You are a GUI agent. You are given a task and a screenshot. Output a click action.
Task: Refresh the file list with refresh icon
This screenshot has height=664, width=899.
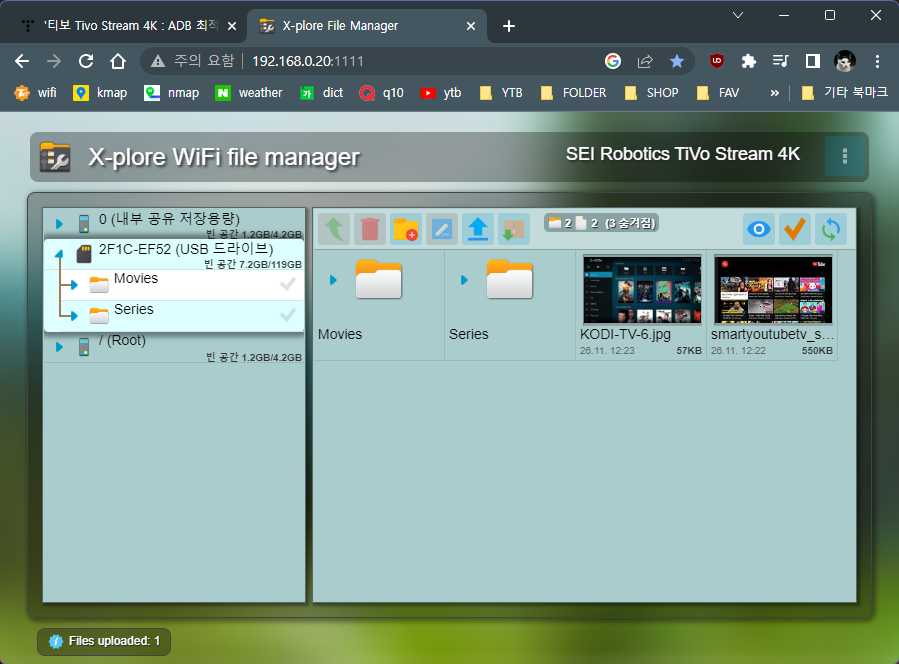pos(831,229)
